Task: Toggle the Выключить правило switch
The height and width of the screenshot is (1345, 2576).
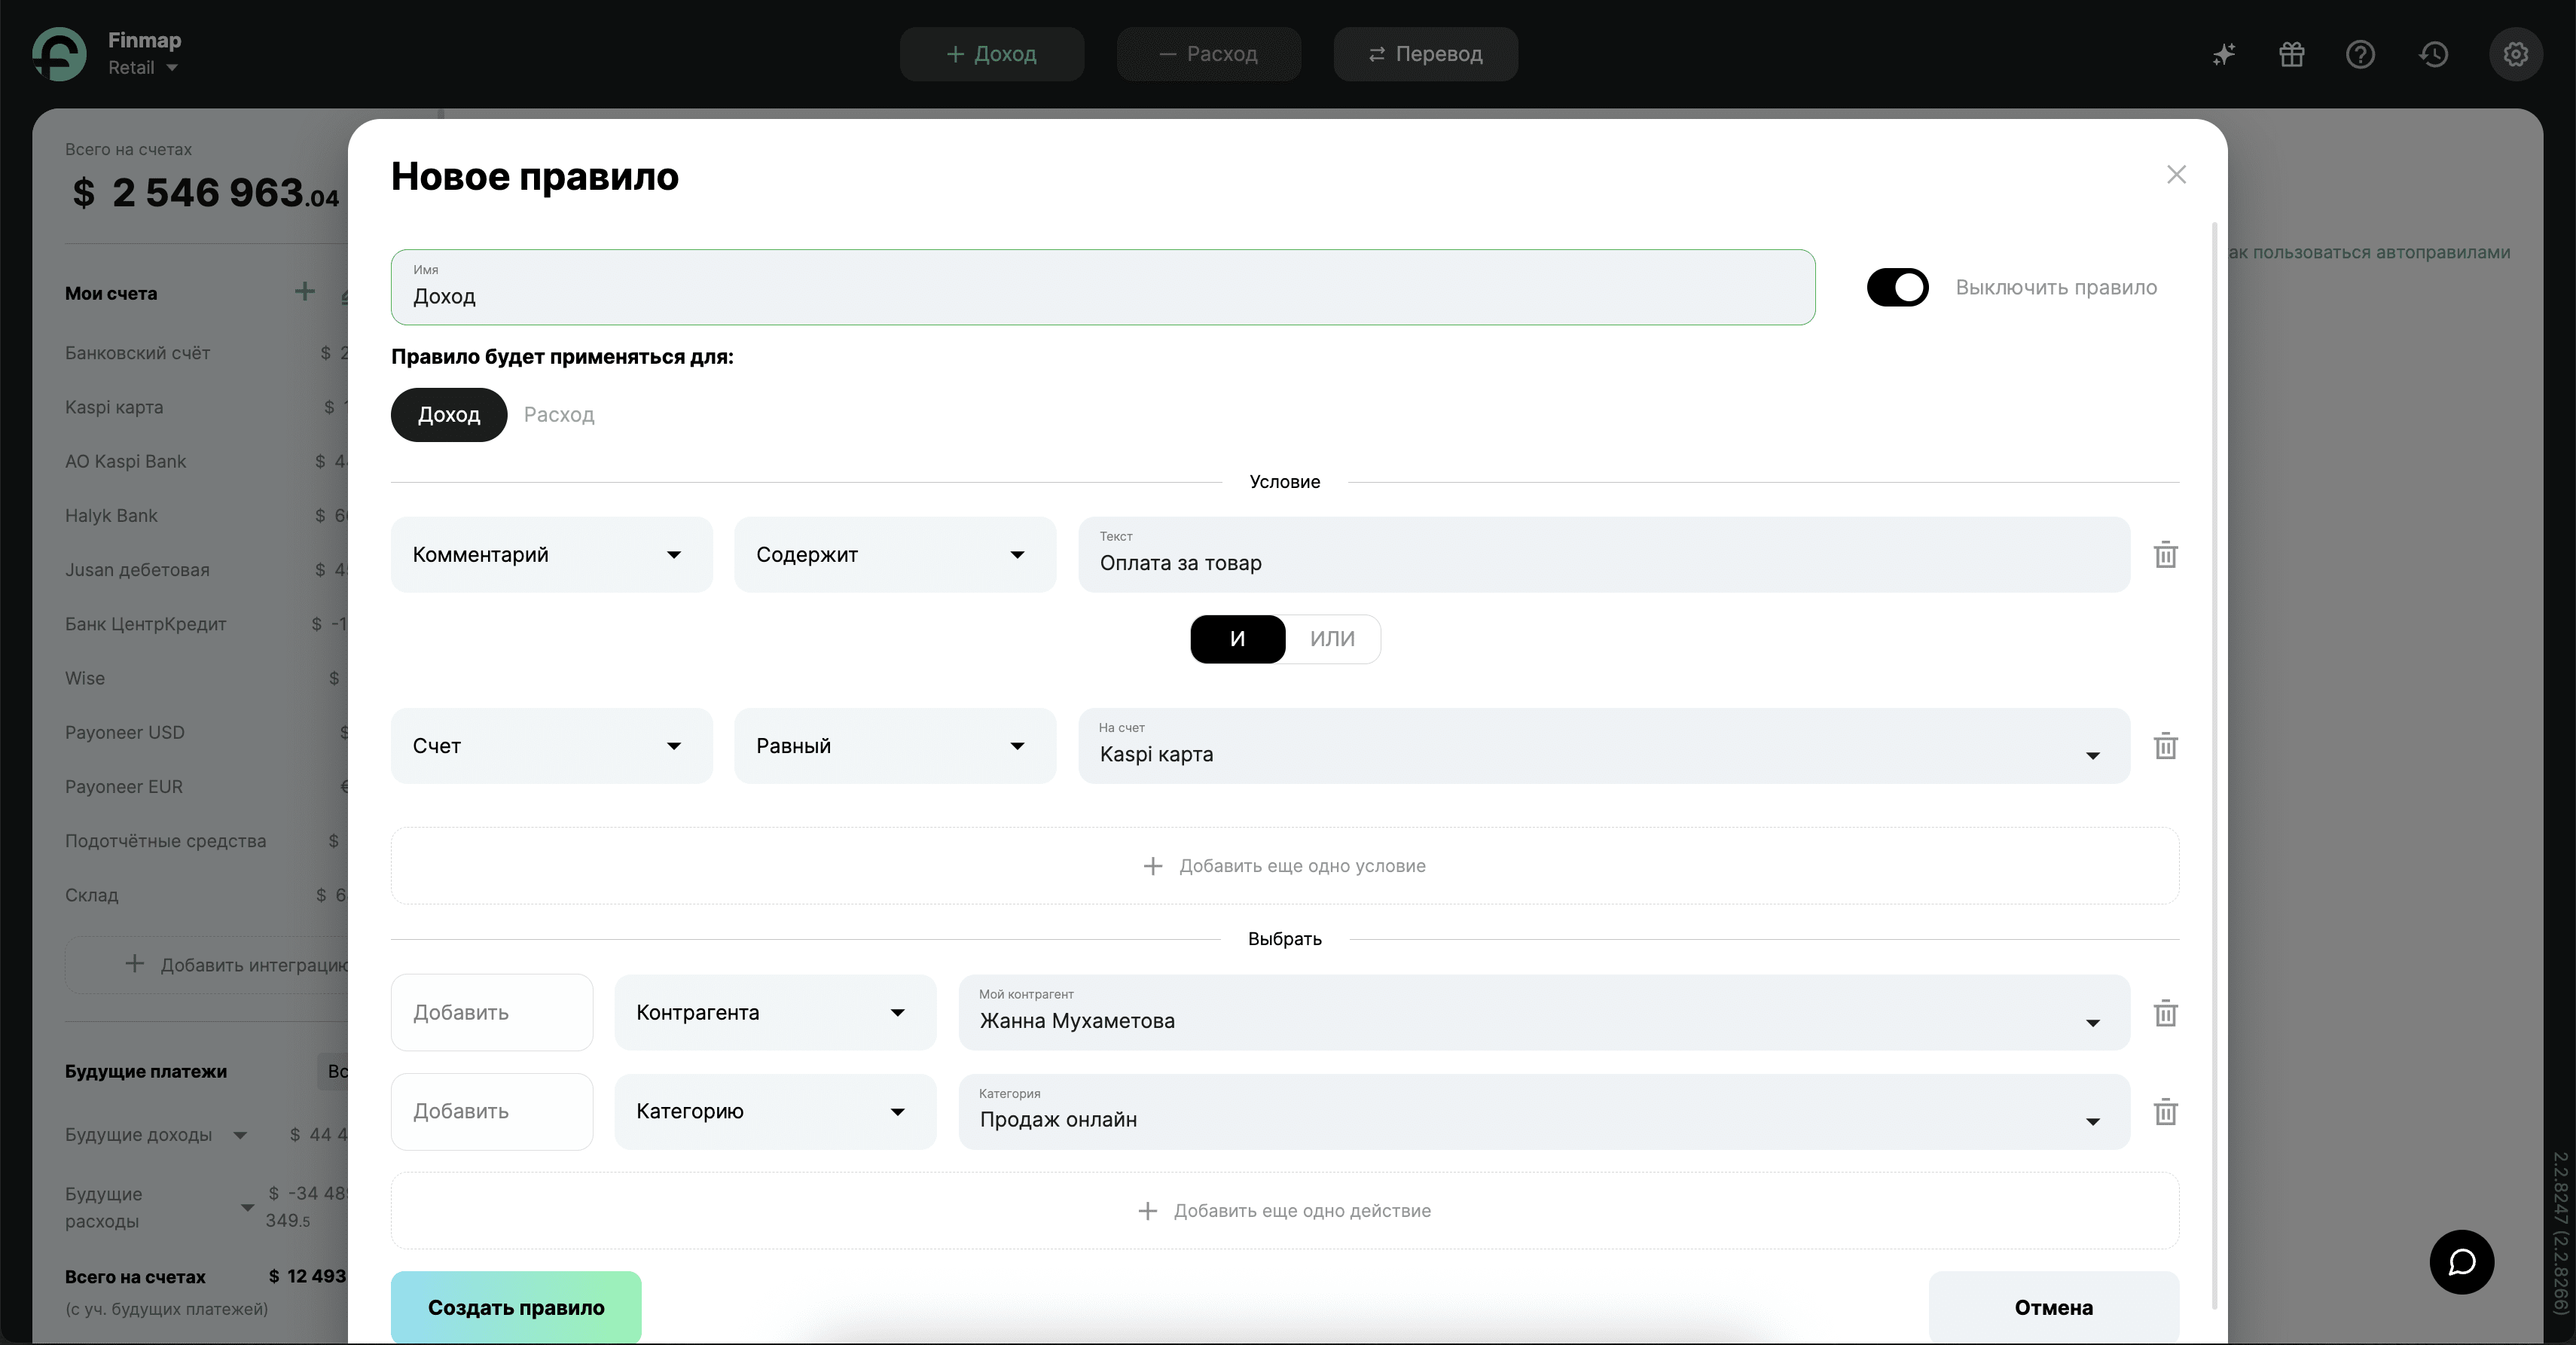Action: (1897, 288)
